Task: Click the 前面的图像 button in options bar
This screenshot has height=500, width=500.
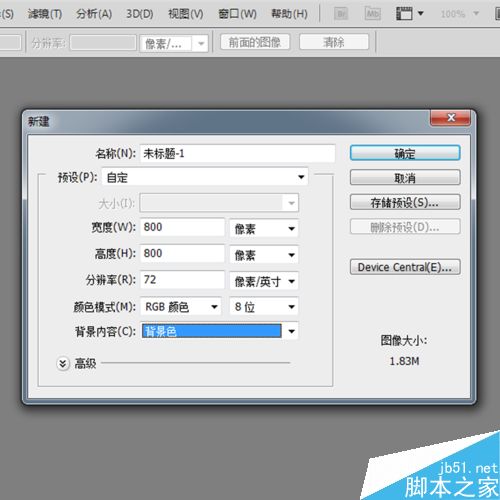Action: pos(255,42)
